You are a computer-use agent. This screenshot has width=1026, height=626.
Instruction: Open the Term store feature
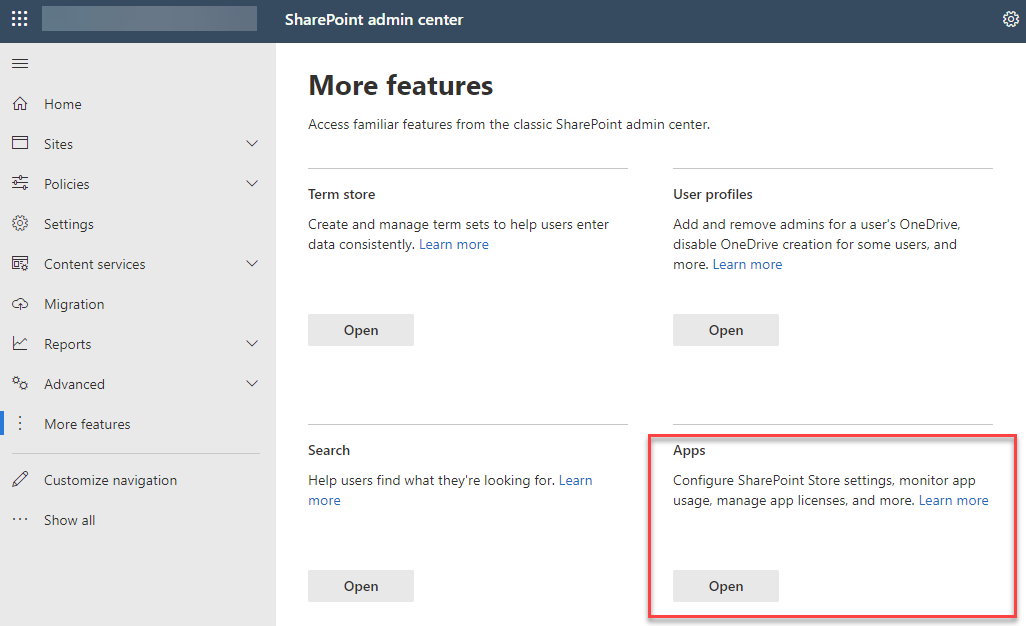361,330
